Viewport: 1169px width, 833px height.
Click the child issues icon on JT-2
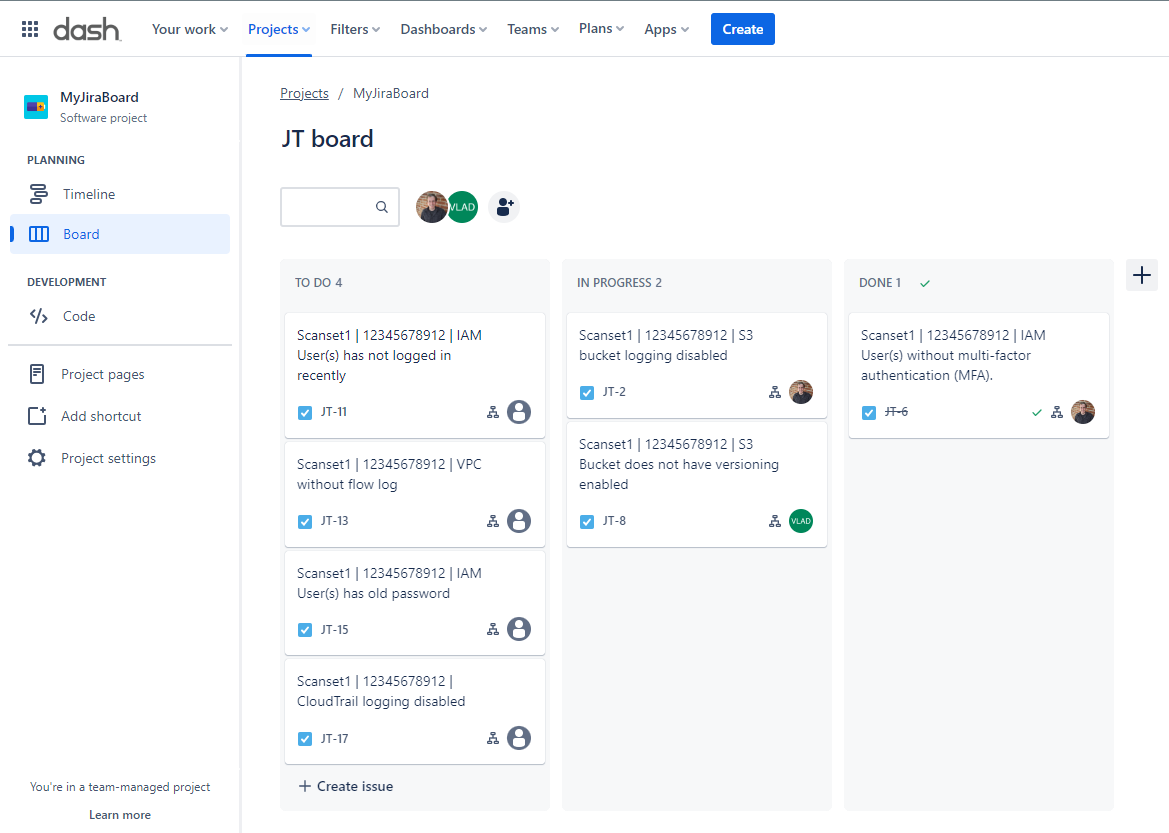click(774, 393)
